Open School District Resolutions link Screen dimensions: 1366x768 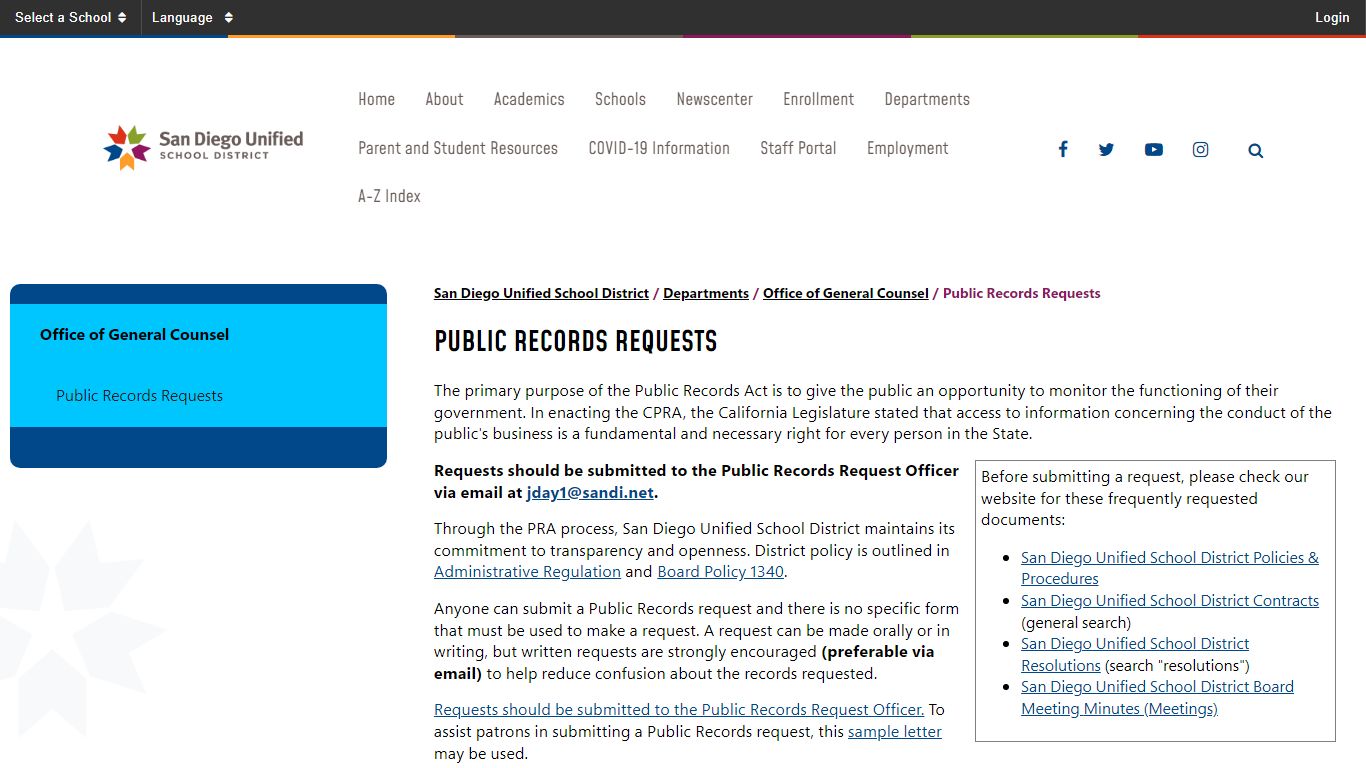tap(1135, 654)
